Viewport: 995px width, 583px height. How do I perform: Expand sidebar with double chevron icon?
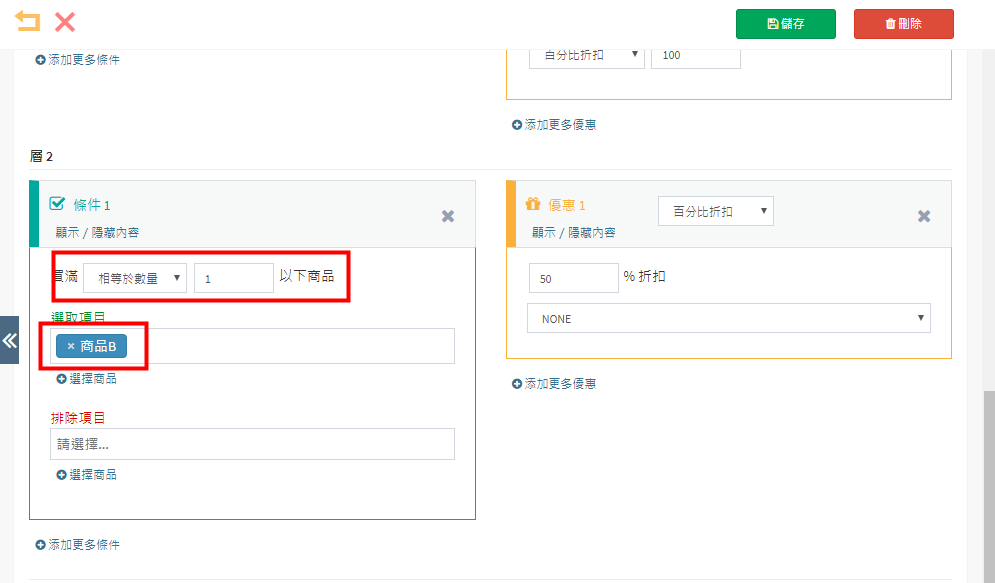point(10,340)
